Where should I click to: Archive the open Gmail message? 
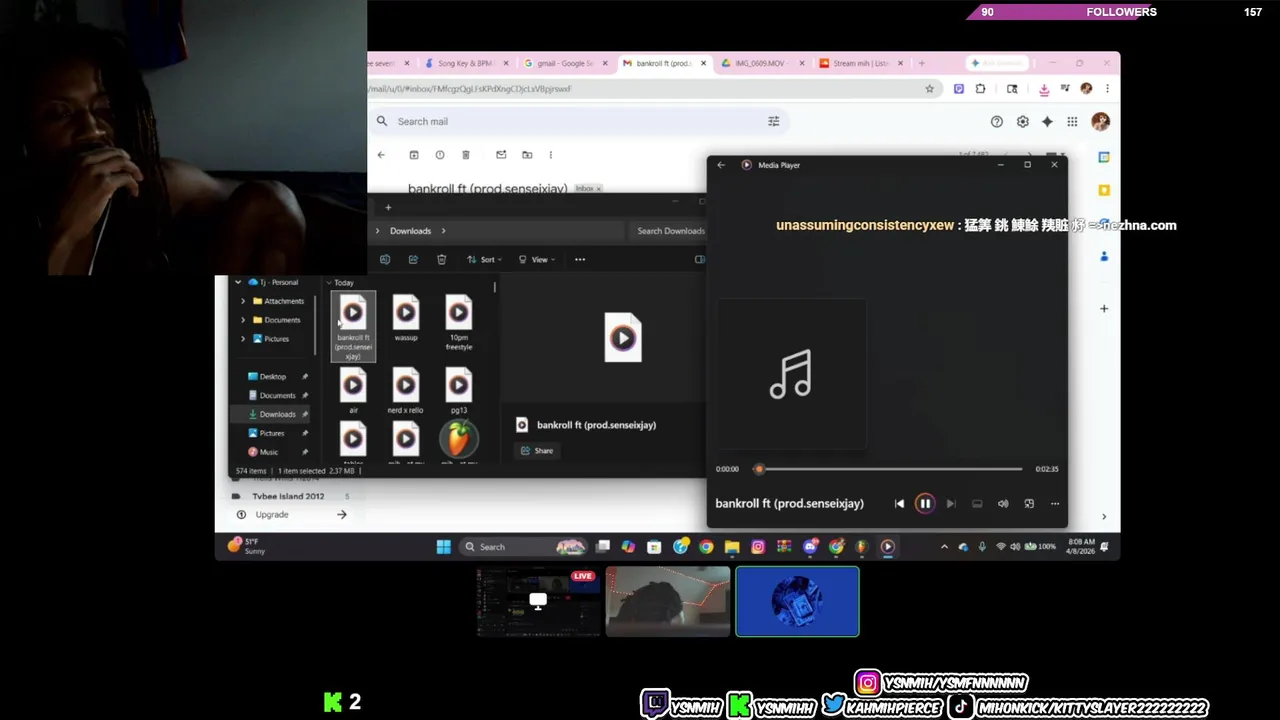click(414, 155)
